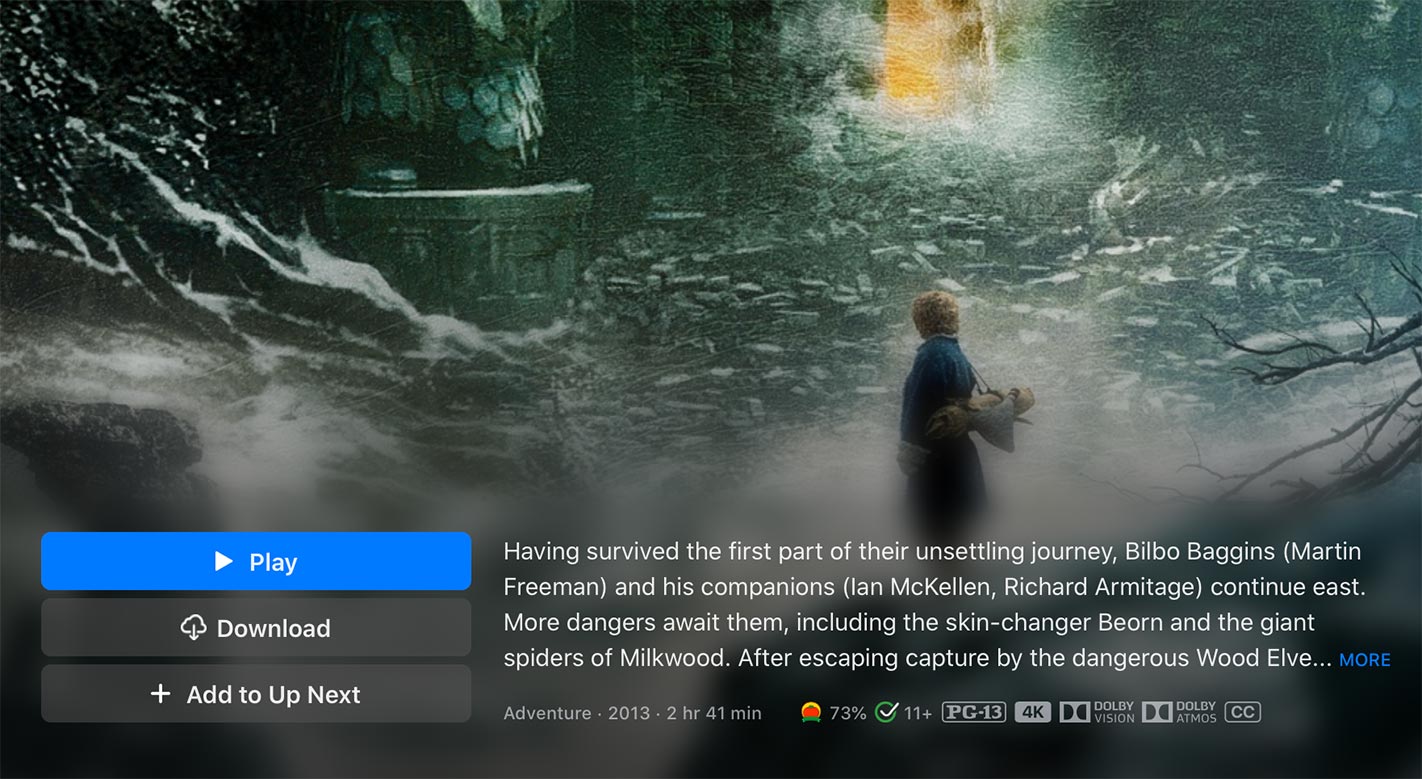Click the Dolby Atmos badge
This screenshot has width=1422, height=779.
click(x=1179, y=712)
